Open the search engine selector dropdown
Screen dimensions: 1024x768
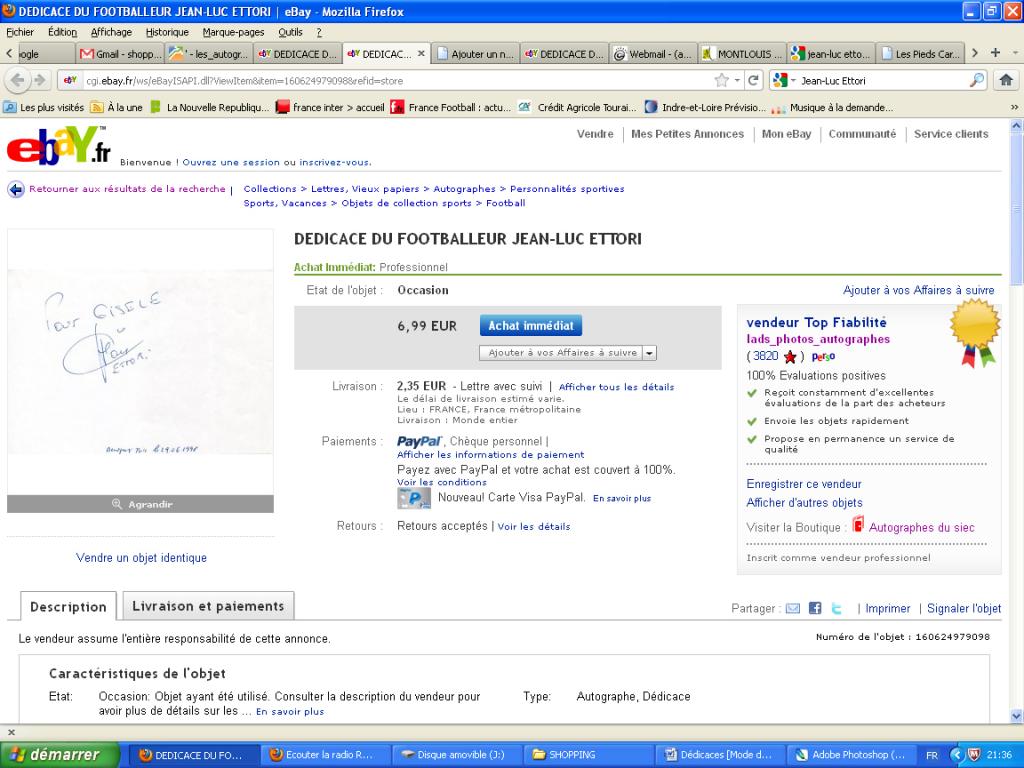(x=785, y=81)
